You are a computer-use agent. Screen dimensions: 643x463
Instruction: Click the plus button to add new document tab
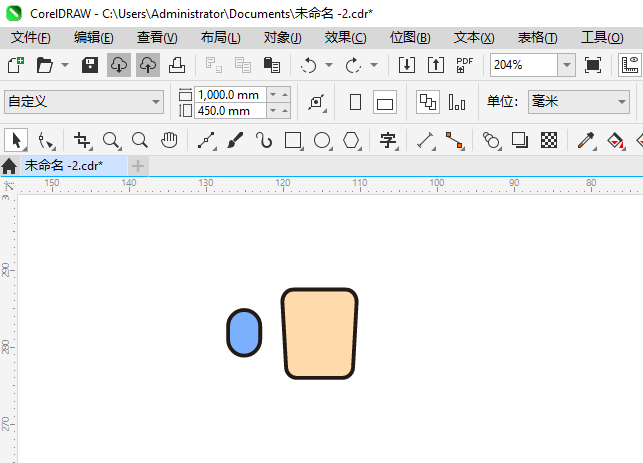click(138, 165)
